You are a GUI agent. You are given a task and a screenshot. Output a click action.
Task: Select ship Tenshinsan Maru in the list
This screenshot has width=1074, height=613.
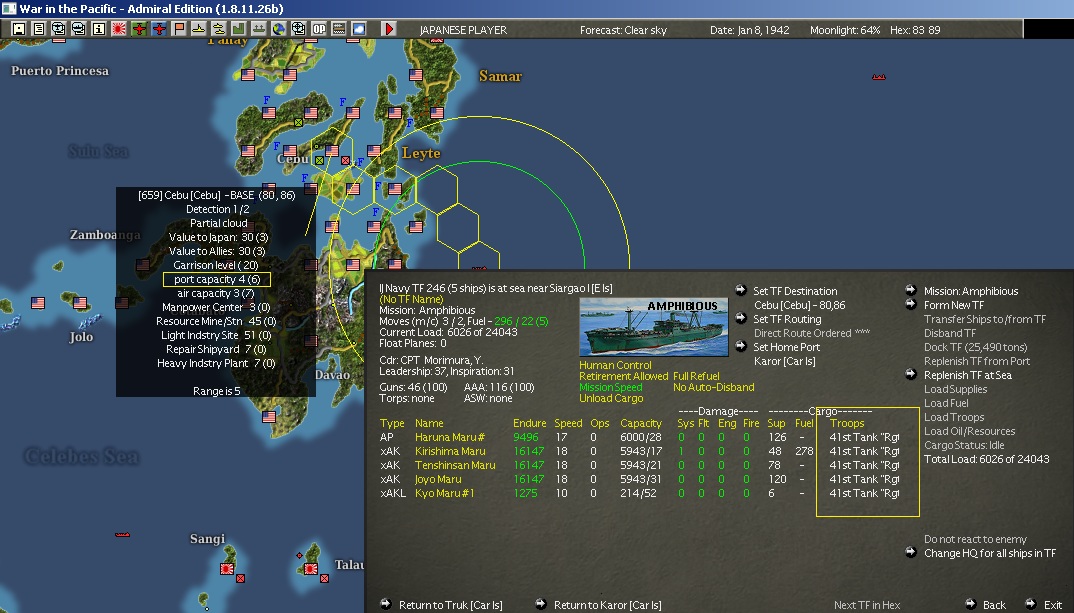455,465
